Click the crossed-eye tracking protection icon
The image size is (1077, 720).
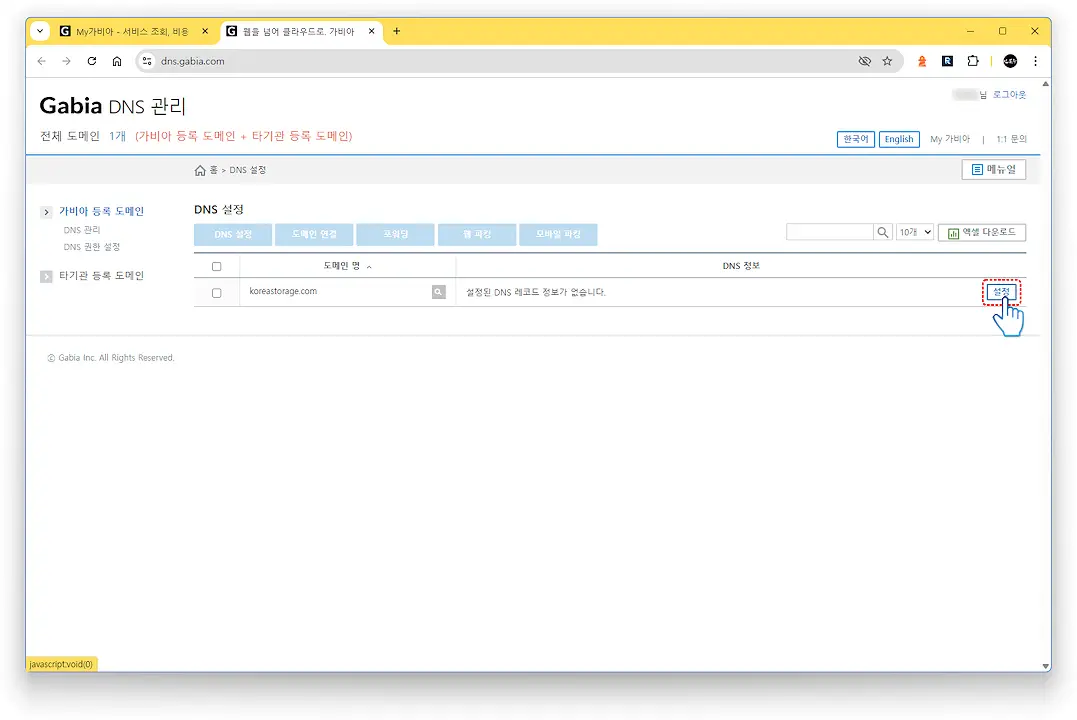(x=865, y=61)
